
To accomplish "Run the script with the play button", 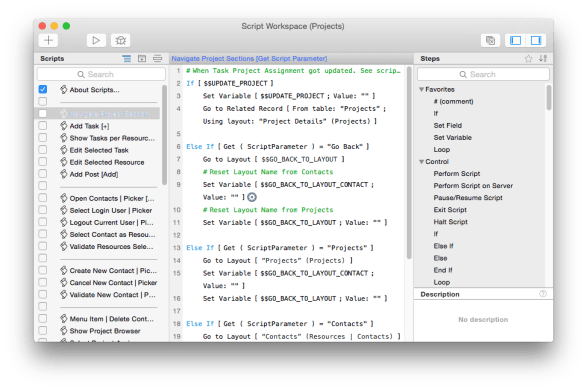I will tap(96, 40).
